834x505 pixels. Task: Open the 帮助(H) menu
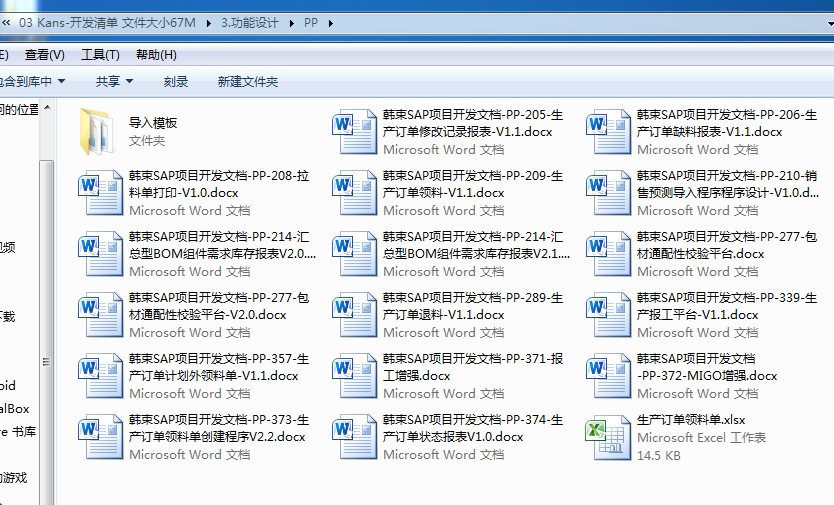coord(156,55)
